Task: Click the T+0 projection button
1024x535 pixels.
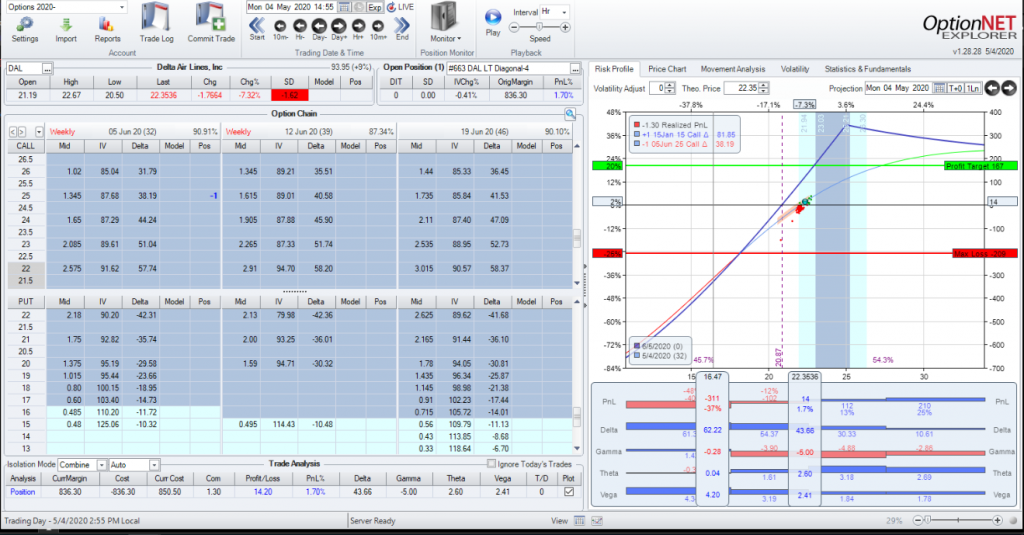Action: 953,88
